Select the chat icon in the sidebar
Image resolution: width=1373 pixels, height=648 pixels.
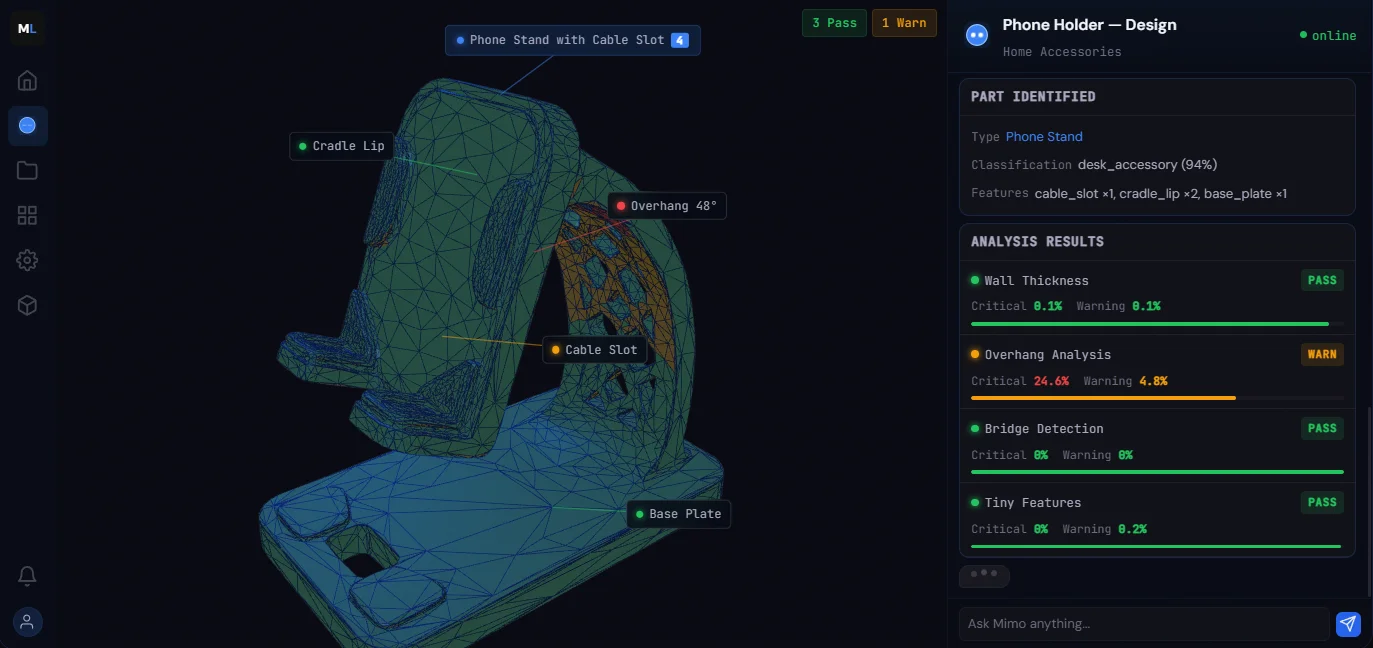27,125
